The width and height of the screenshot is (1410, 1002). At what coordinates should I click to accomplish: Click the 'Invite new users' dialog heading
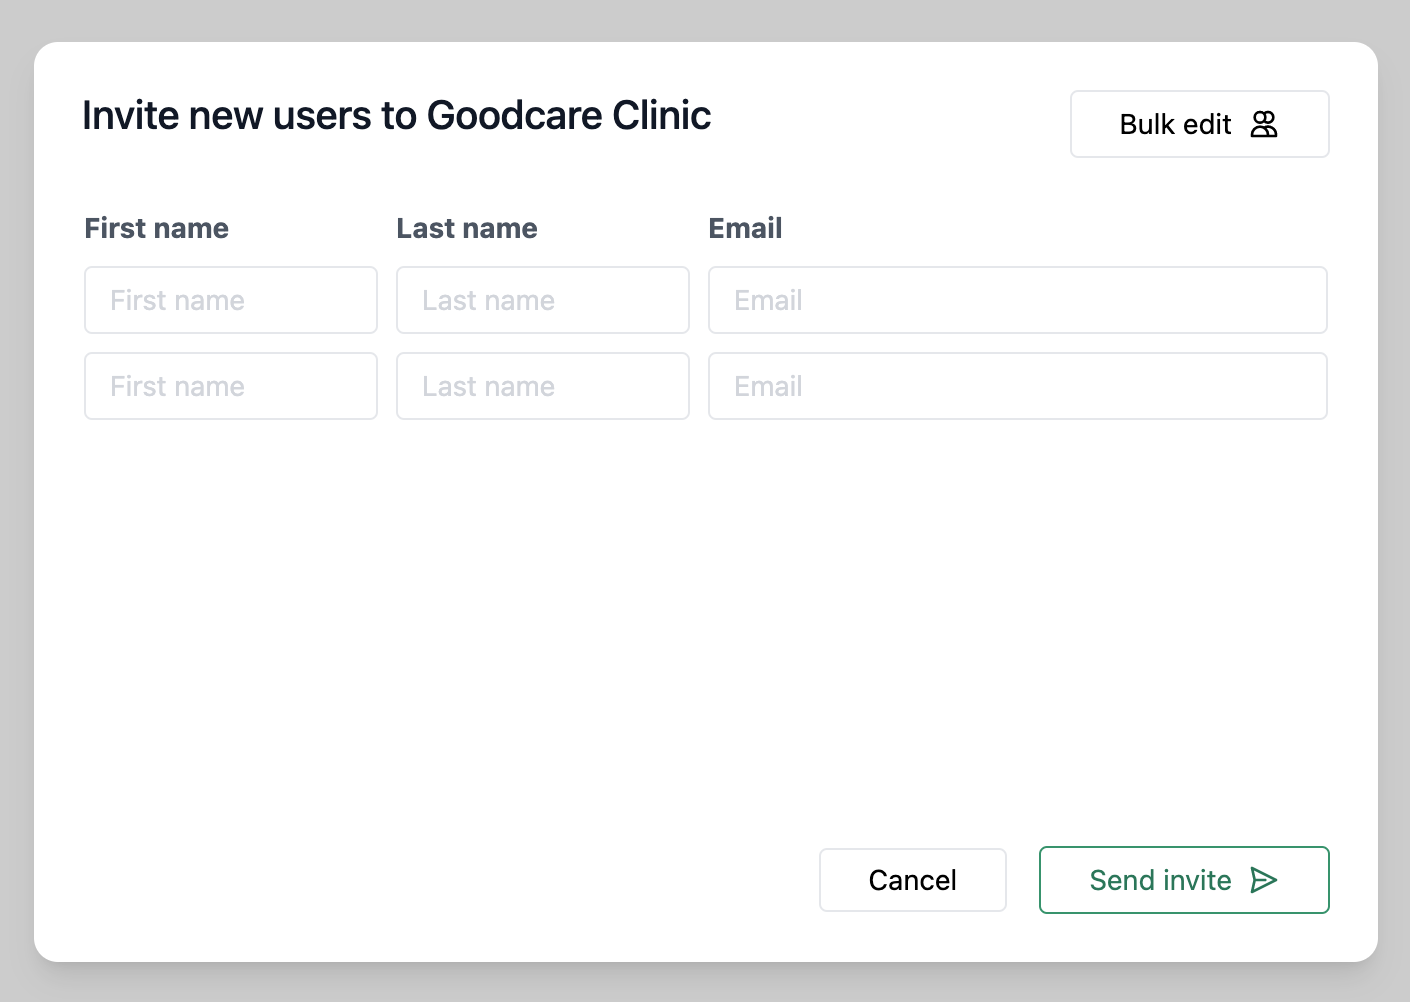click(x=250, y=116)
